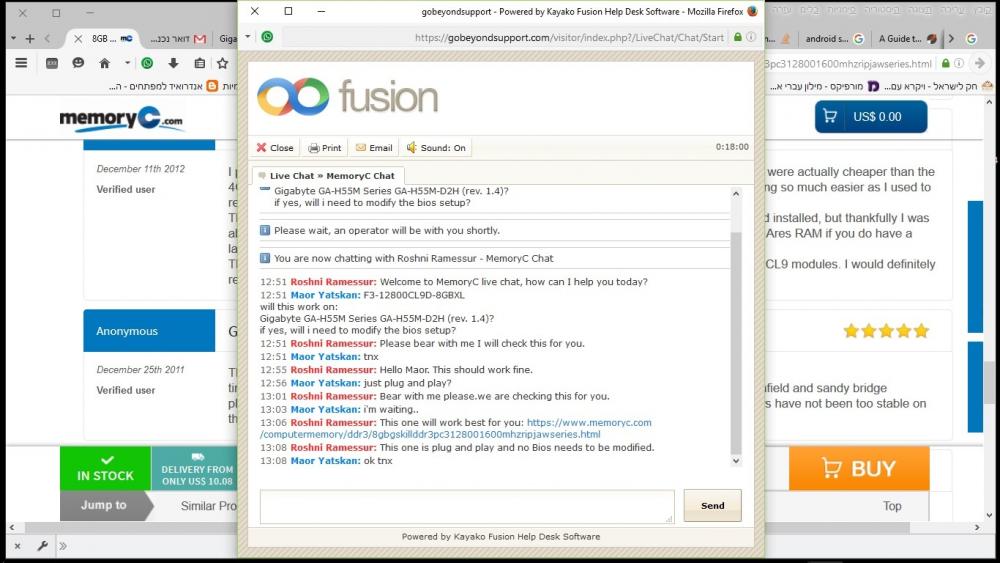Click the chat transcript scroll-up arrow
Image resolution: width=1000 pixels, height=563 pixels.
click(736, 194)
